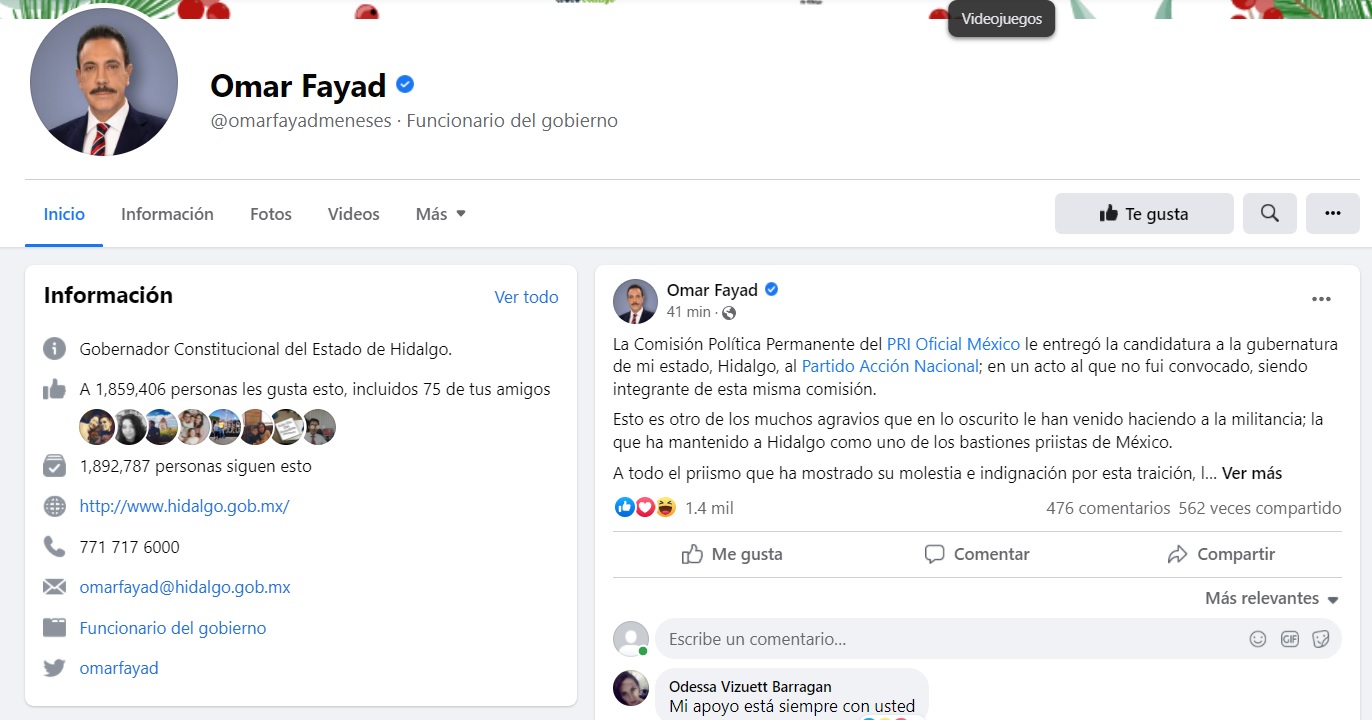
Task: Click the Escribe un comentario input field
Action: coord(950,639)
